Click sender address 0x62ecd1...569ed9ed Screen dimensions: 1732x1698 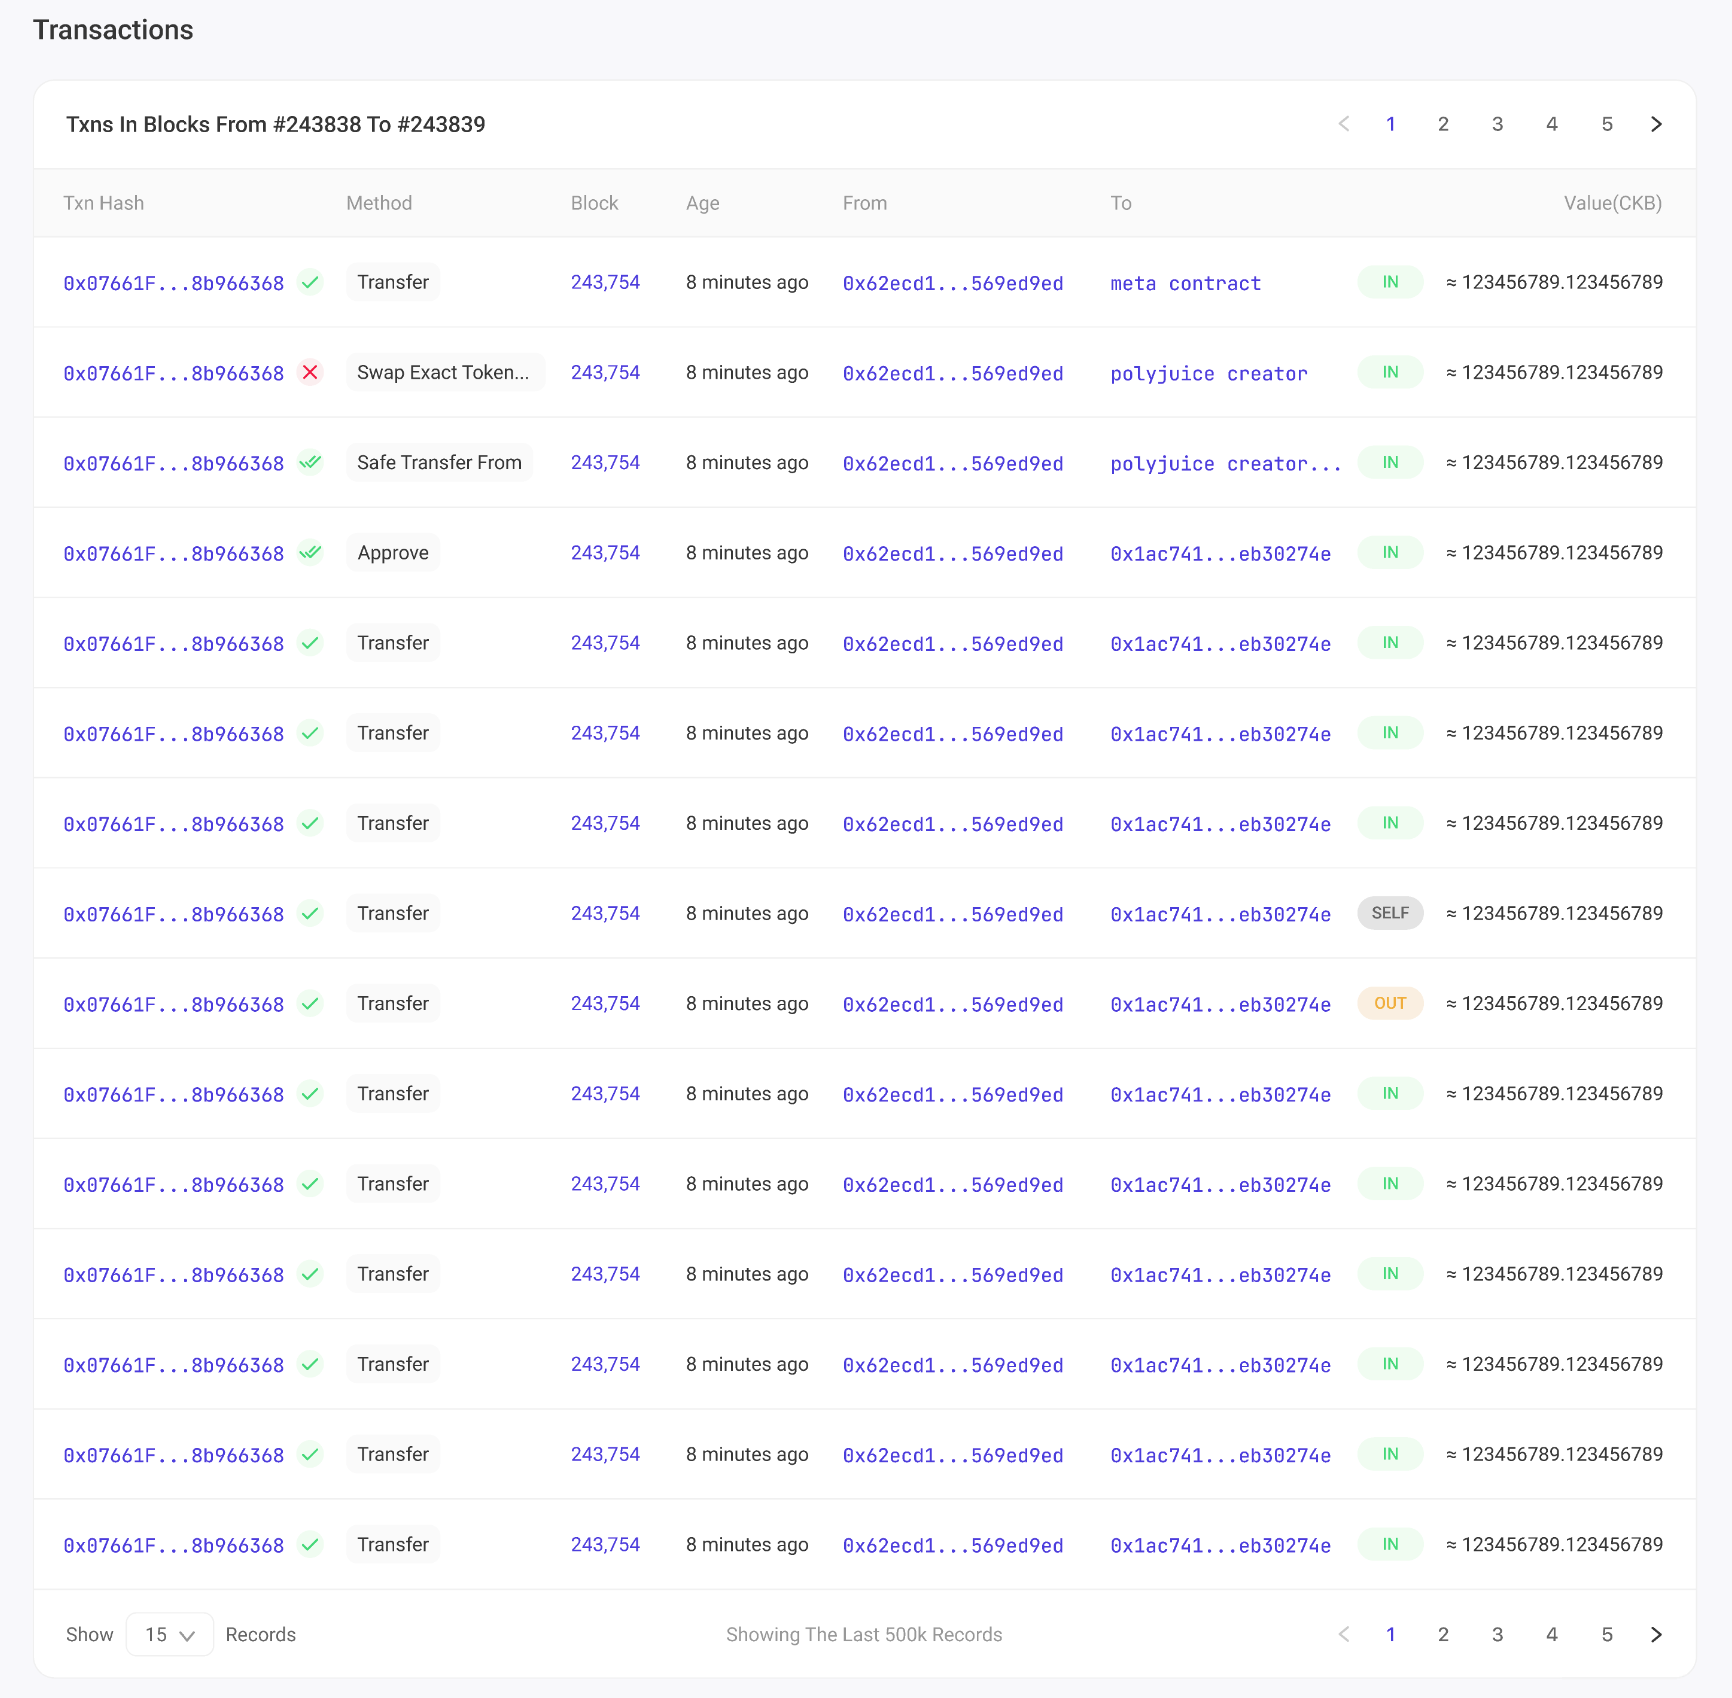point(953,283)
